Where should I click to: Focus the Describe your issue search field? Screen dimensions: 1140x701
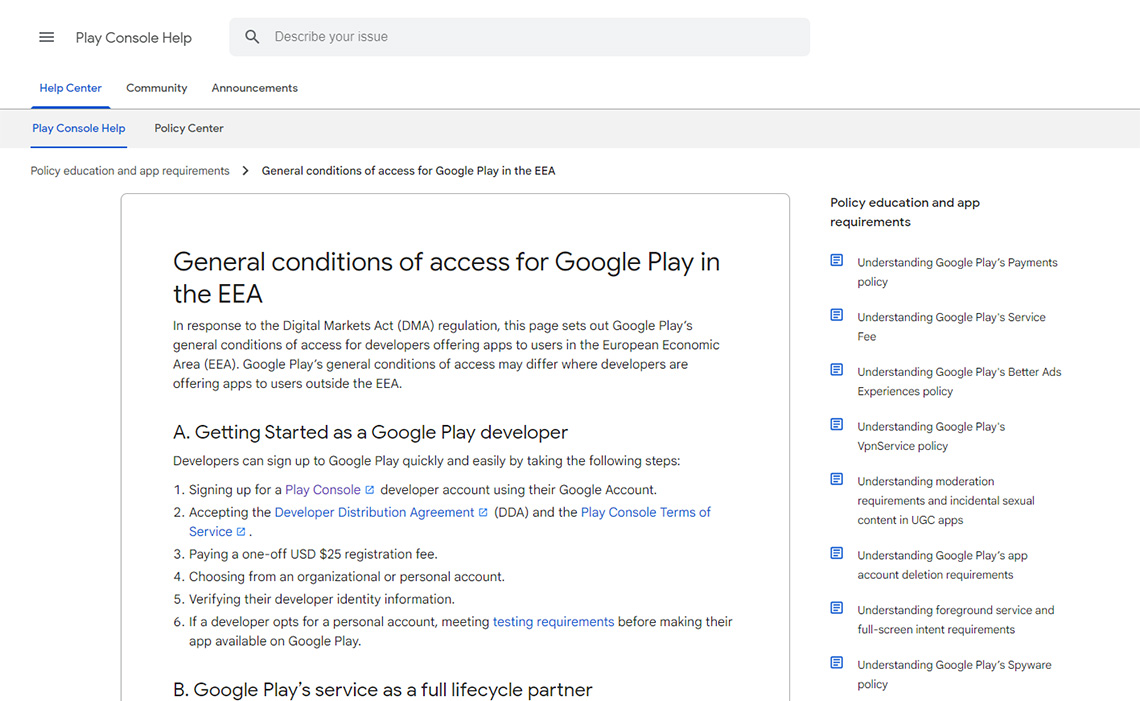[x=519, y=37]
